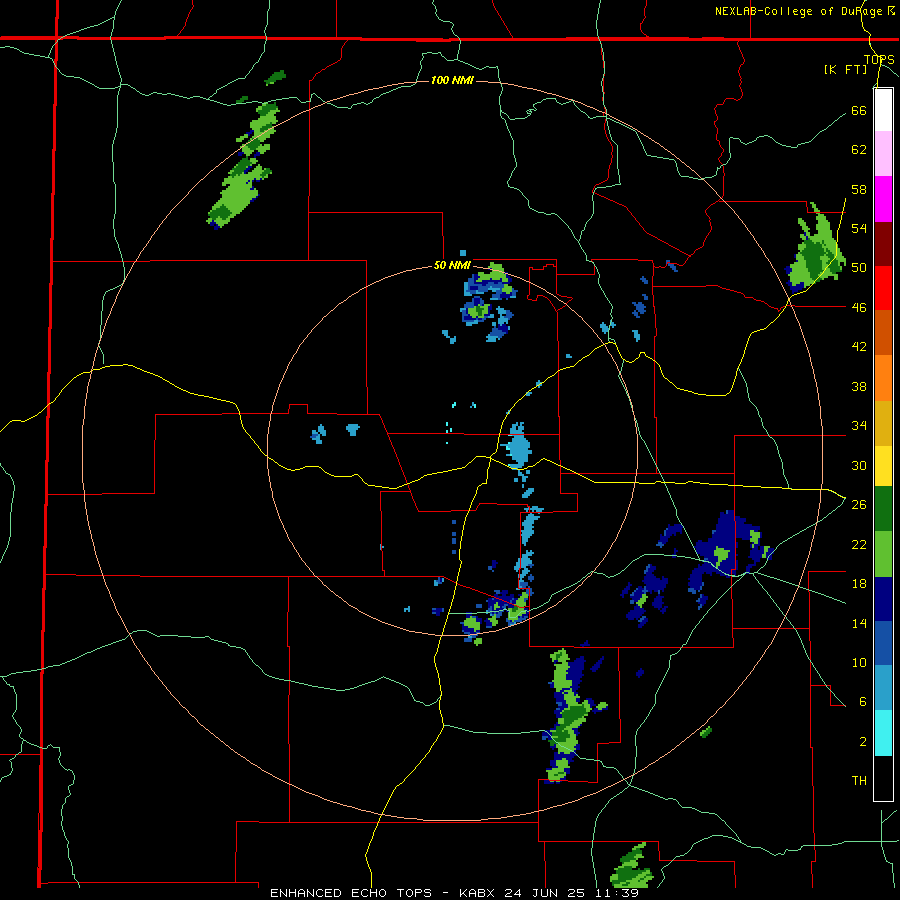900x900 pixels.
Task: Click the legend value "22"
Action: (x=859, y=544)
